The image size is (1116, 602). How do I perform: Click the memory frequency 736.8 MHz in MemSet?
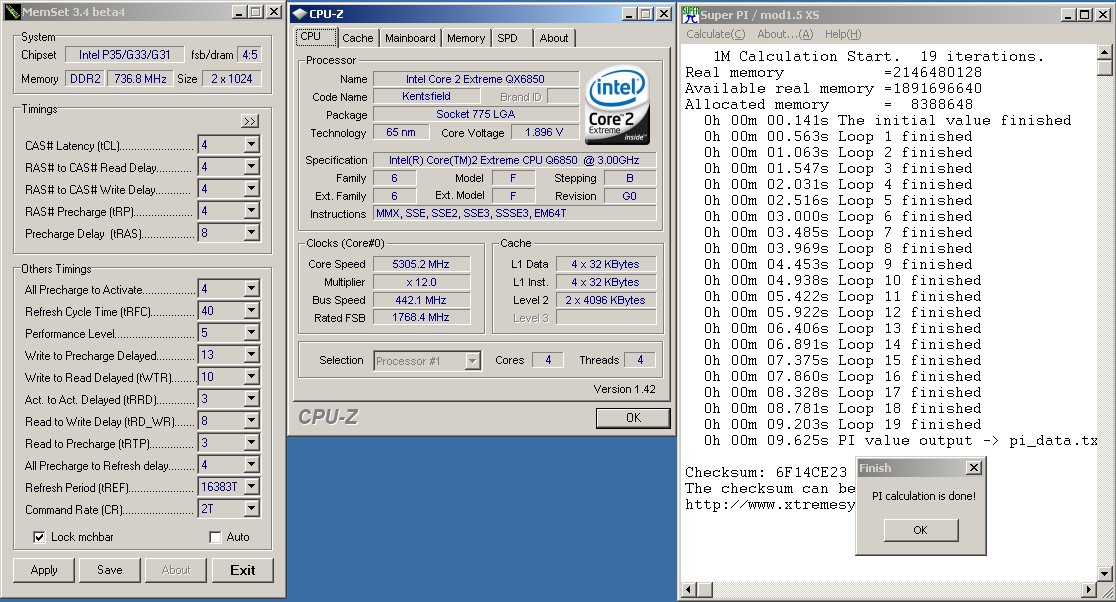click(140, 79)
